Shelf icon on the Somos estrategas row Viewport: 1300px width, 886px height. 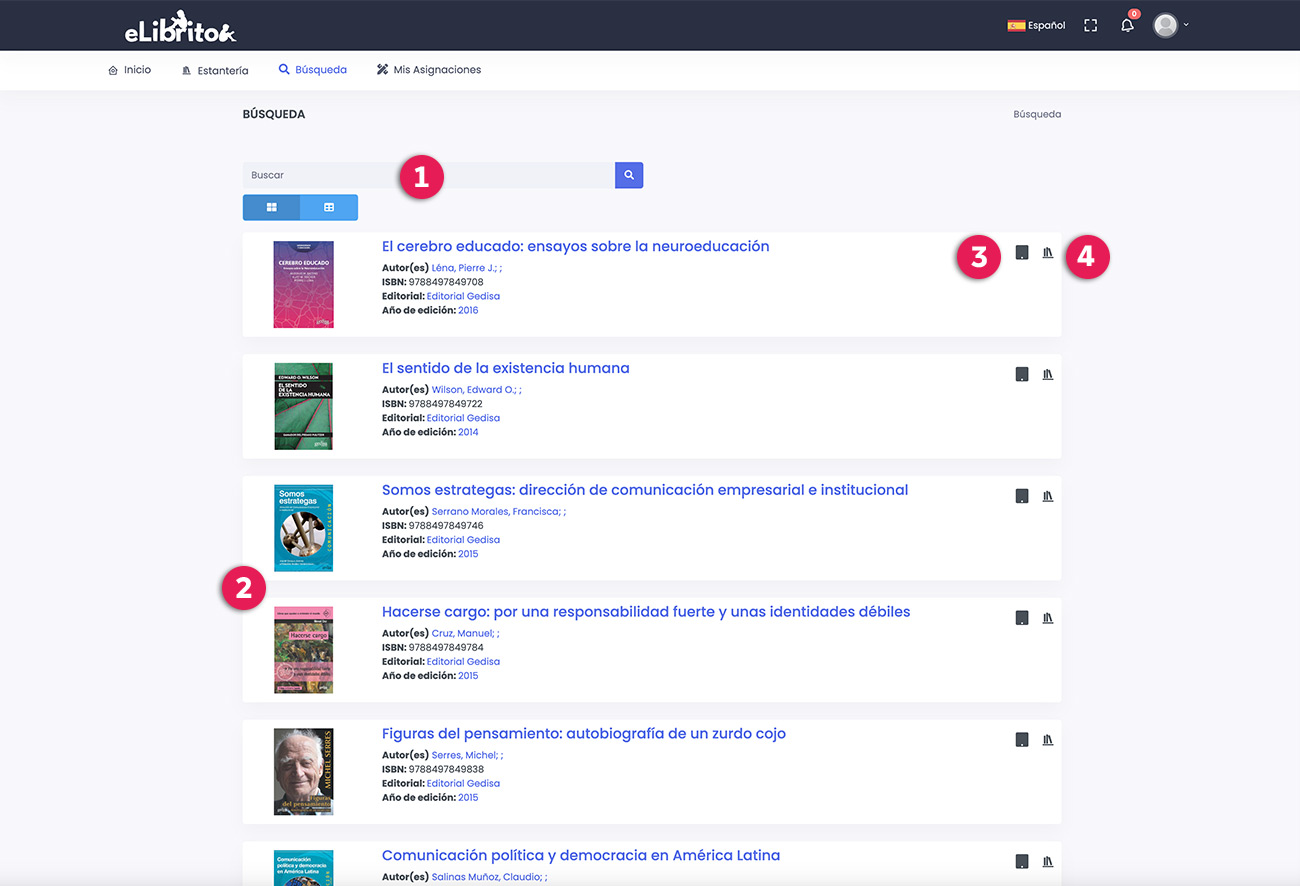pos(1048,496)
